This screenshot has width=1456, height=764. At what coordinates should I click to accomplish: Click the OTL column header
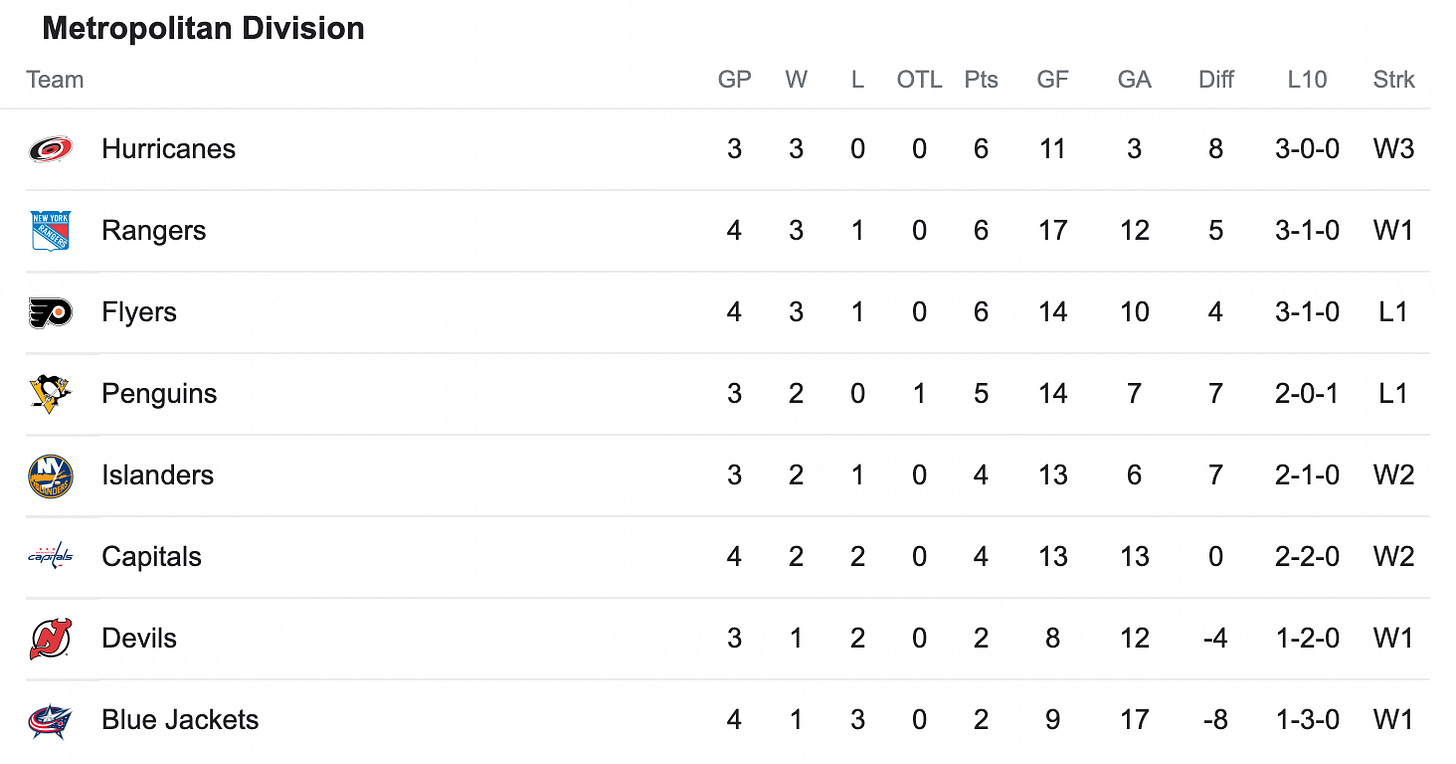click(919, 80)
